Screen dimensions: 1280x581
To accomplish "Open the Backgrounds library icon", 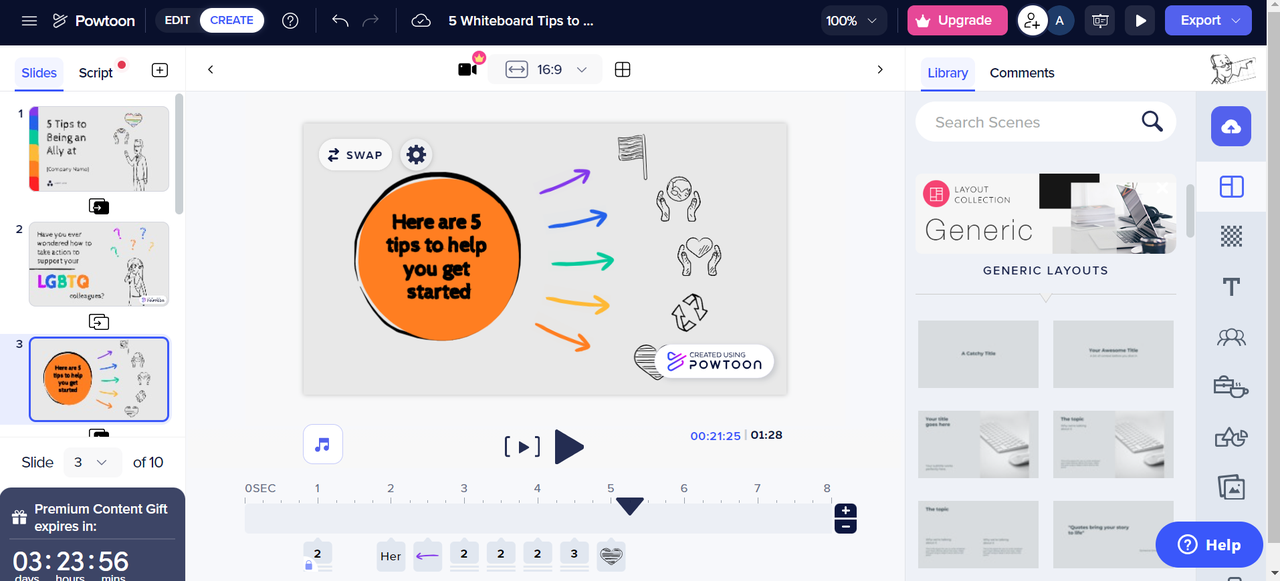I will click(x=1231, y=237).
